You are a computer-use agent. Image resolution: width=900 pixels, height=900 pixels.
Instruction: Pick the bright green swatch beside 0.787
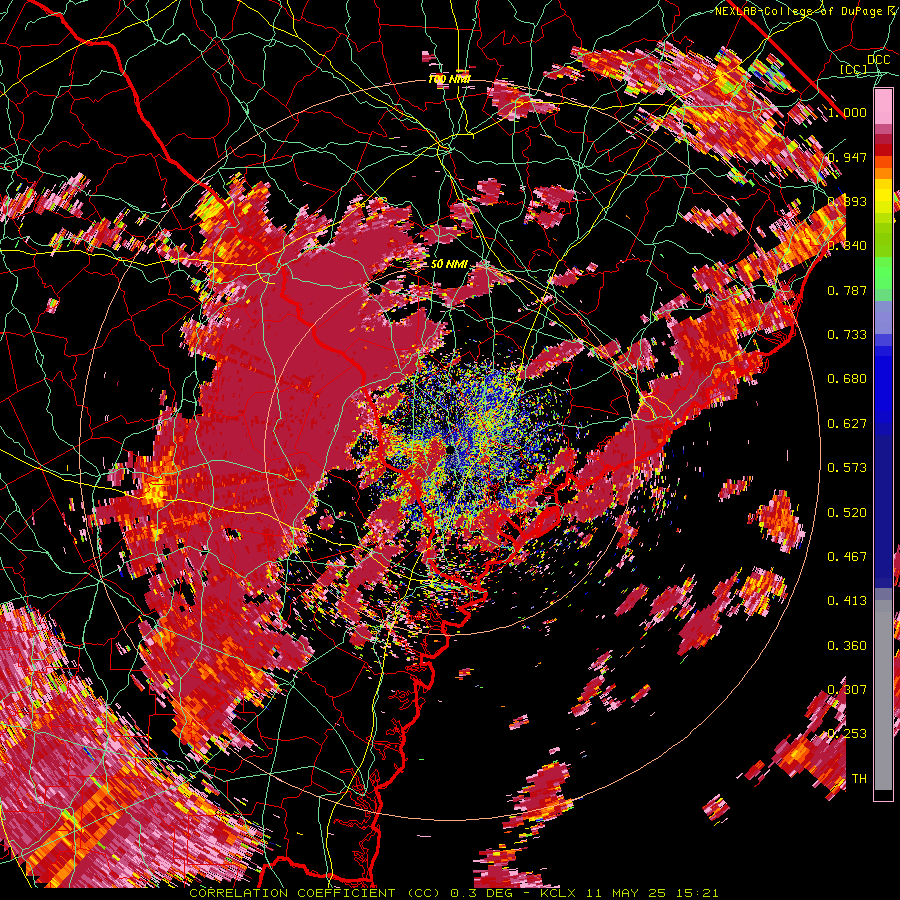[x=883, y=278]
